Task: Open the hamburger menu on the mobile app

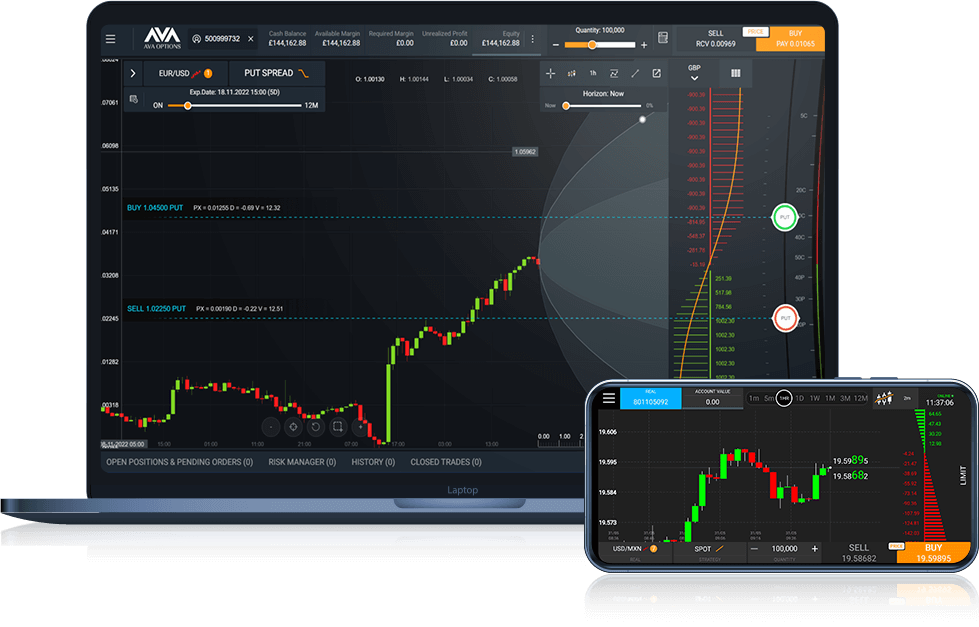Action: 608,397
